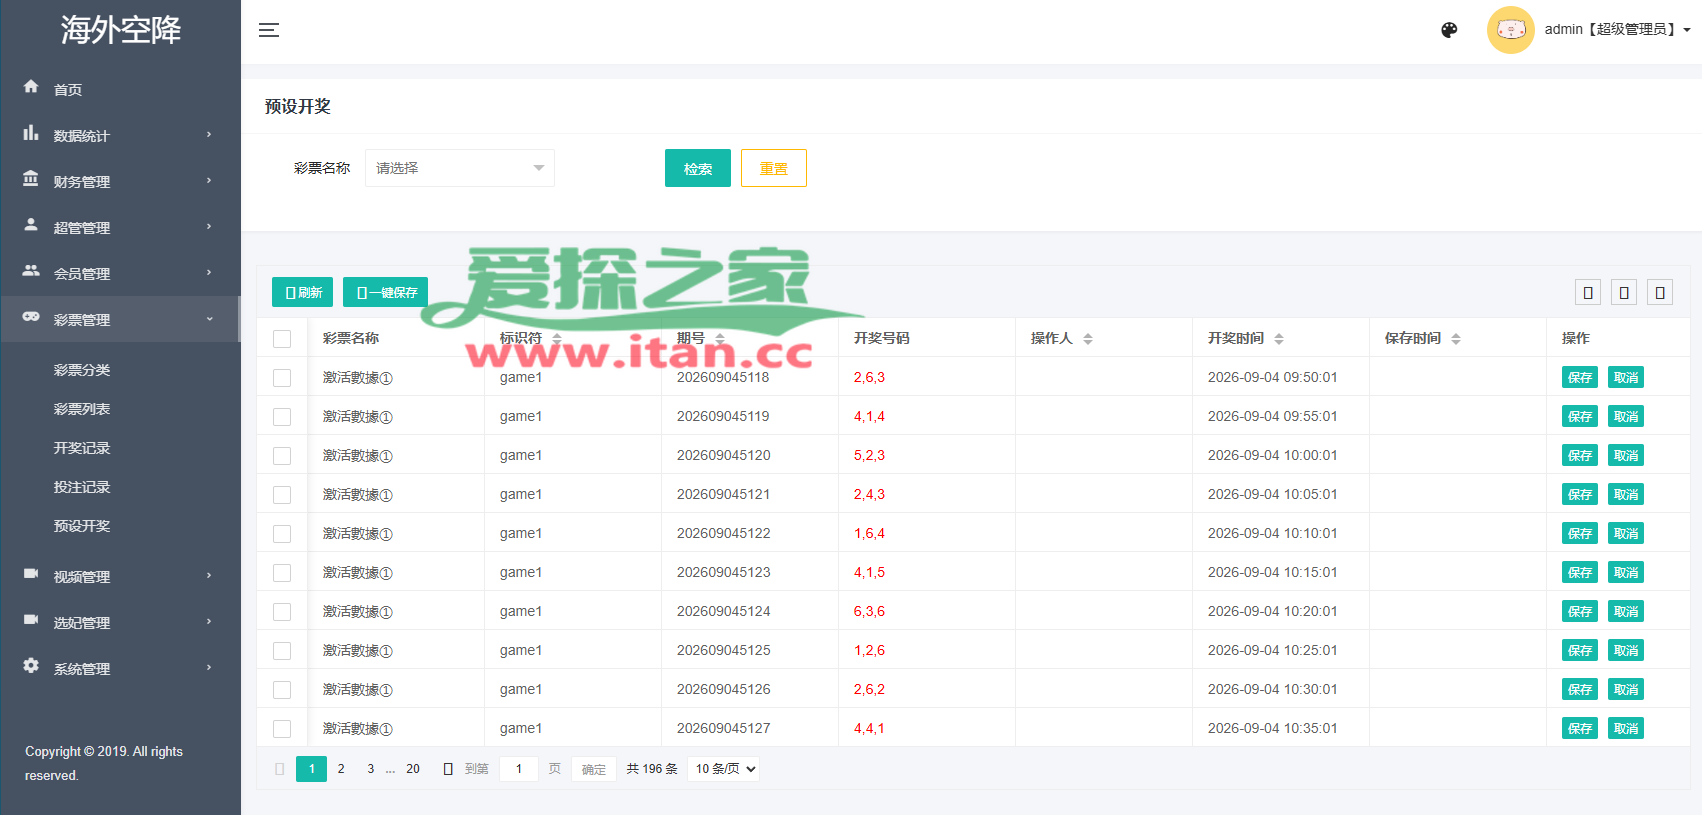The image size is (1702, 815).
Task: Go to 首页 home icon in sidebar
Action: coord(31,87)
